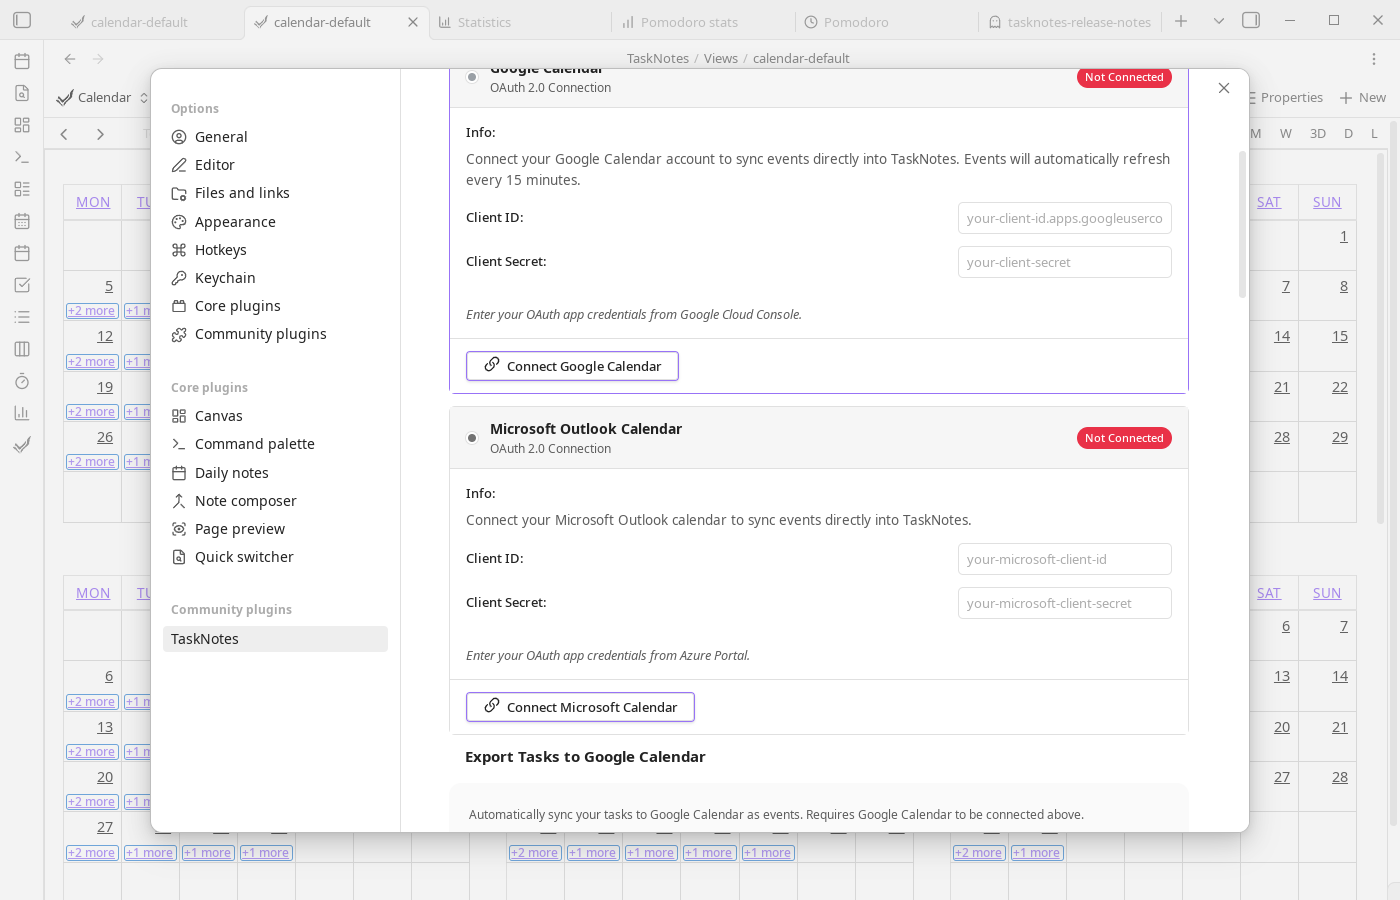The image size is (1400, 900).
Task: Click the upper SUN column header
Action: tap(1327, 202)
